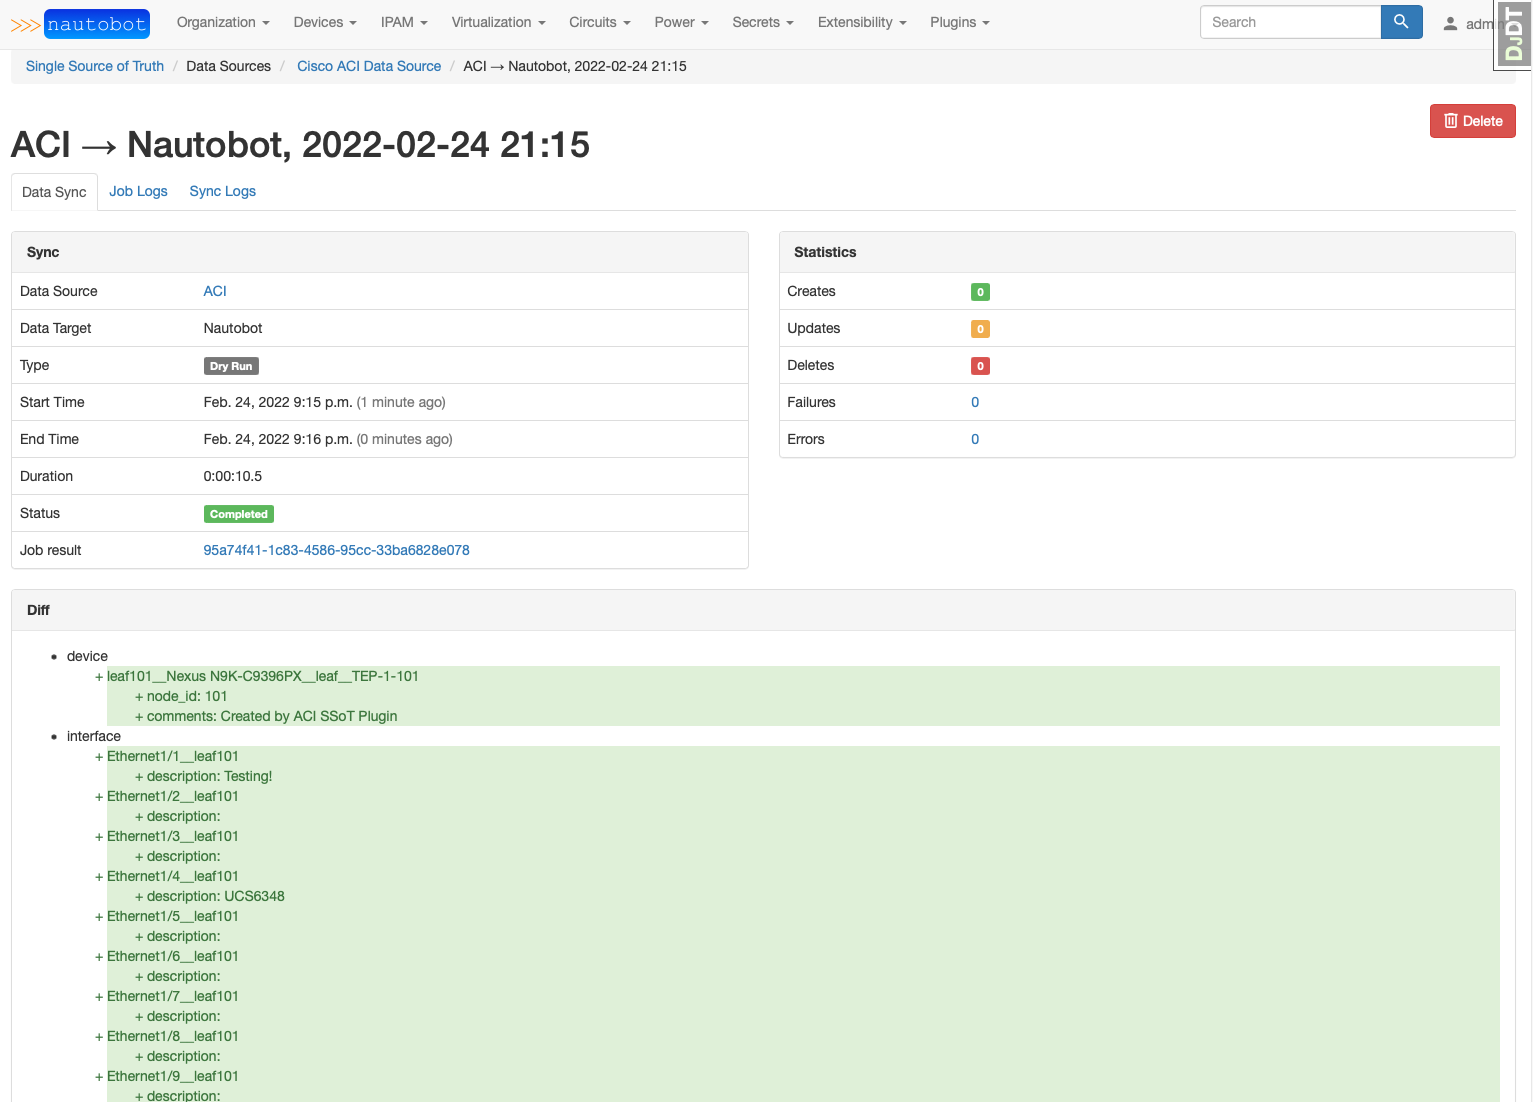
Task: Click the green Creates count badge
Action: click(980, 291)
